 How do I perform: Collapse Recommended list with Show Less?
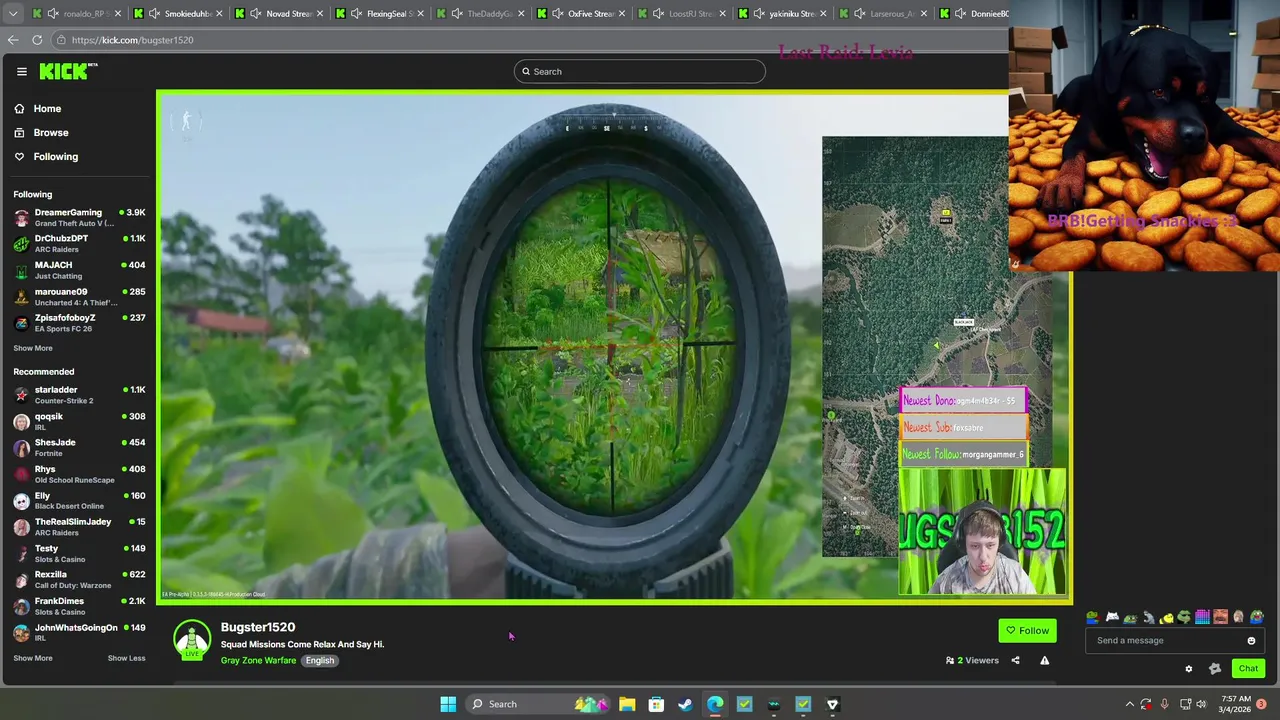[x=126, y=658]
